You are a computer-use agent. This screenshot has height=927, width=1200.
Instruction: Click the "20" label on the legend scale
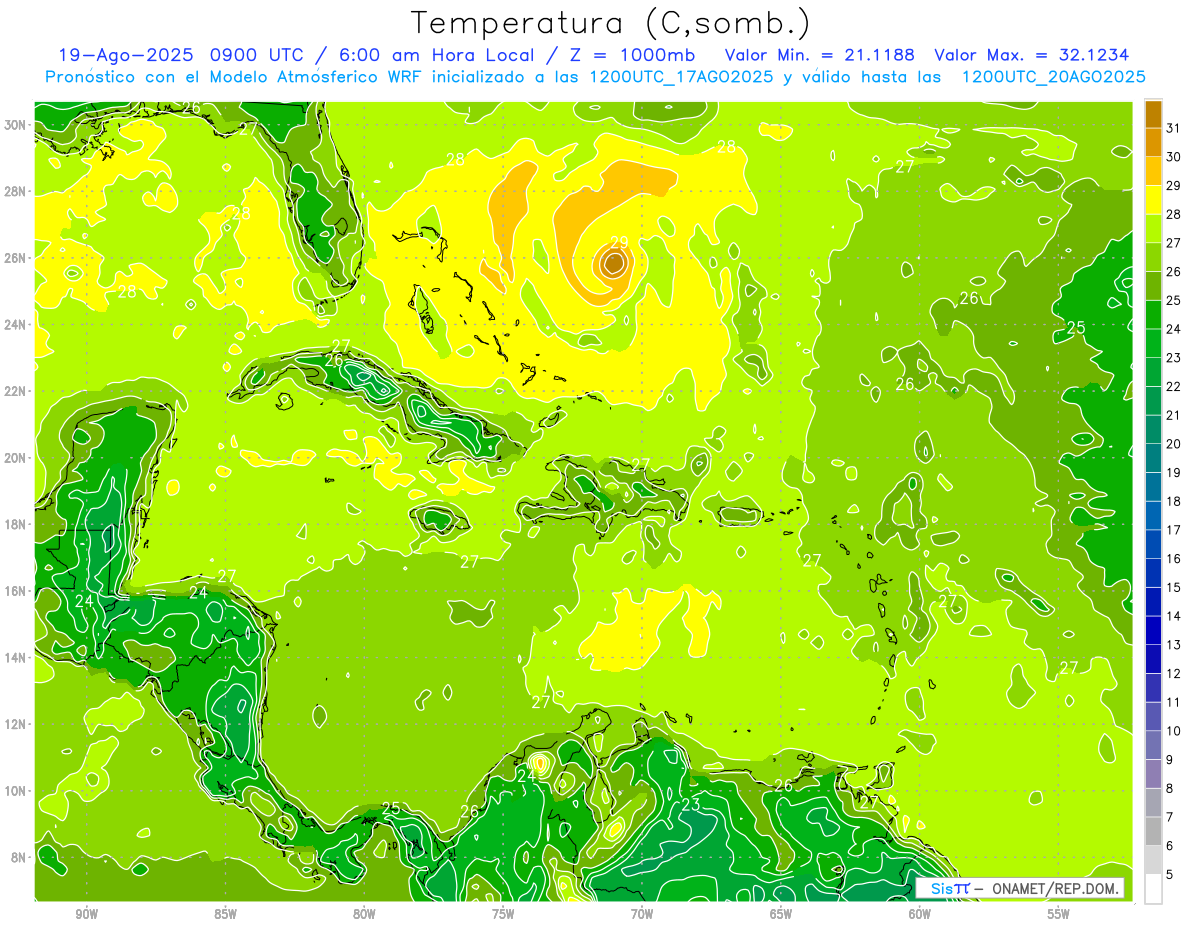point(1174,444)
